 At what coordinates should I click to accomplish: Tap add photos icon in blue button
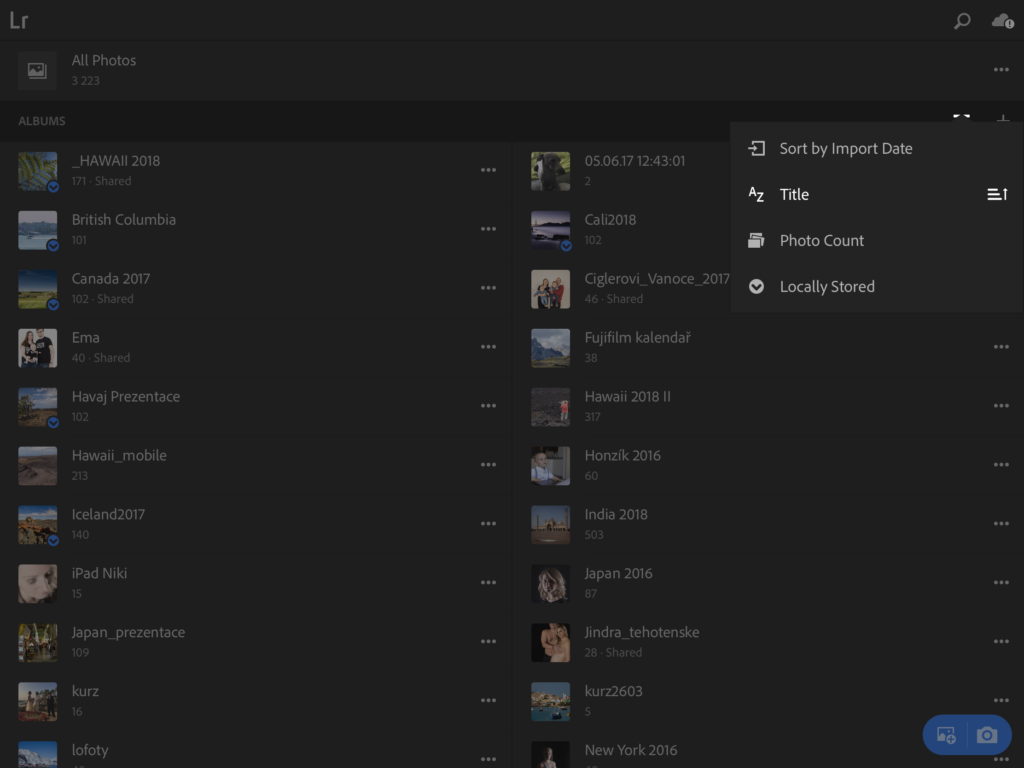coord(945,735)
